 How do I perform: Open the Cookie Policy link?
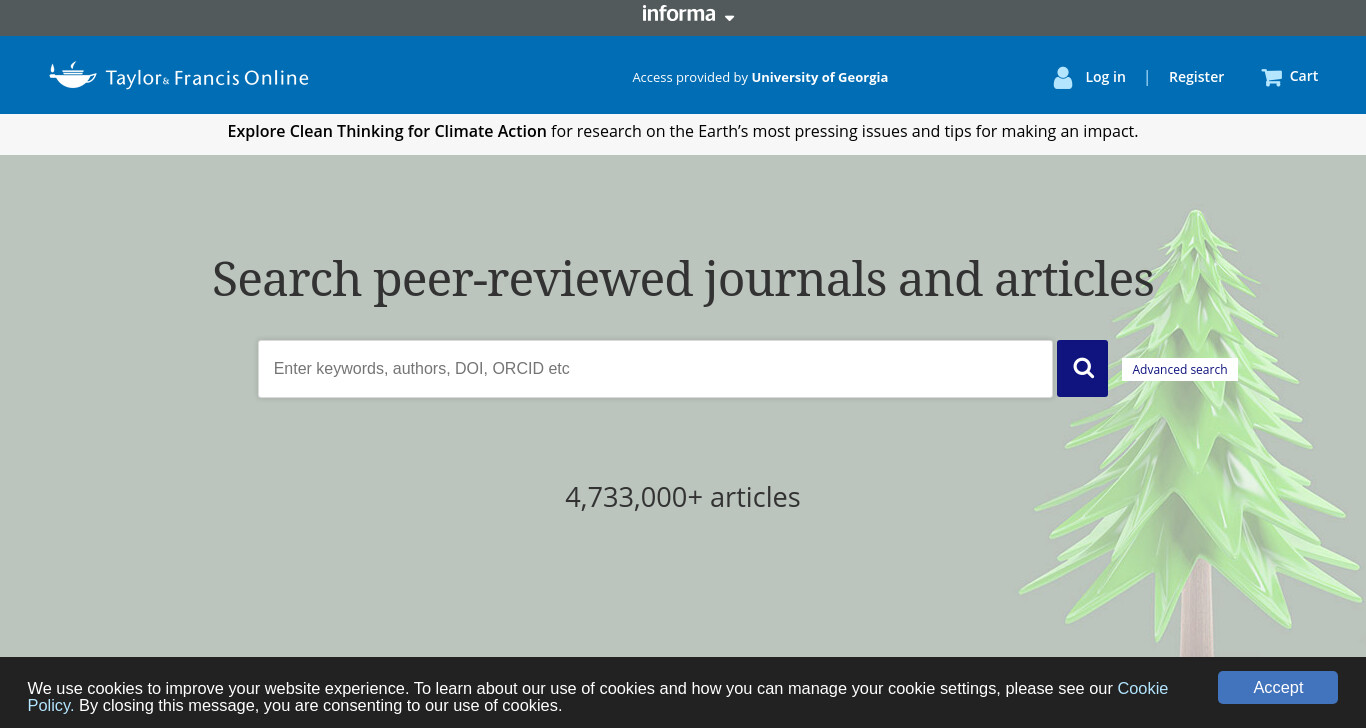click(1142, 688)
